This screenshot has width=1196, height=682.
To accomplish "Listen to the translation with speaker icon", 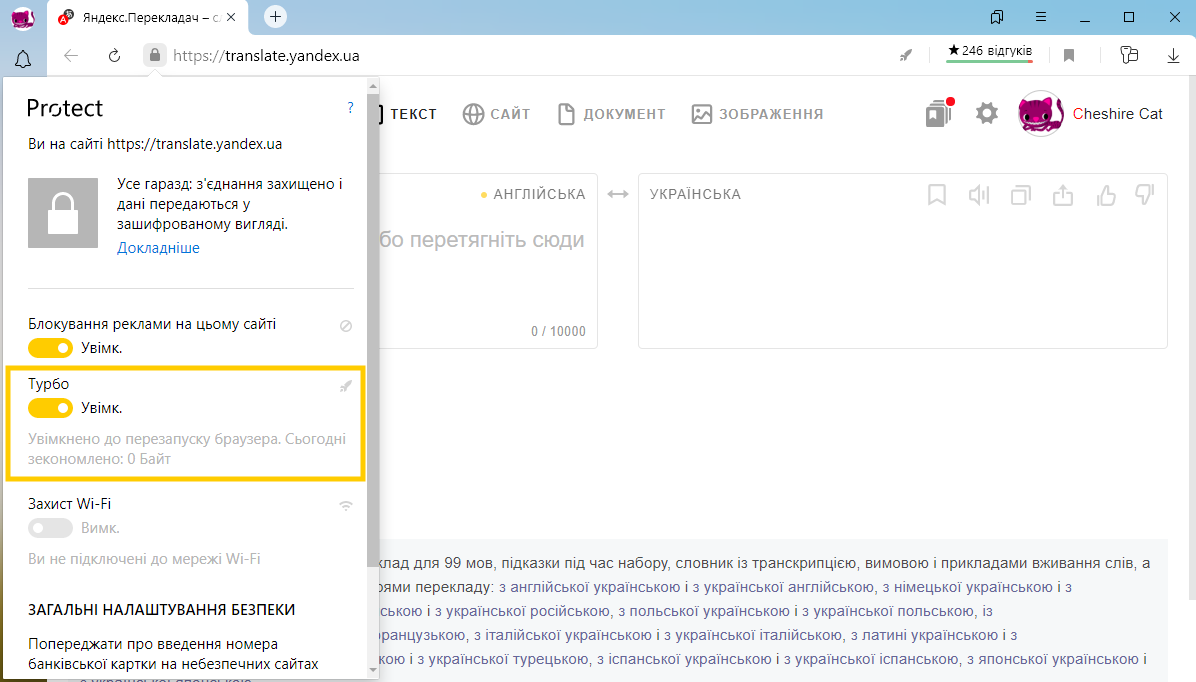I will (979, 195).
